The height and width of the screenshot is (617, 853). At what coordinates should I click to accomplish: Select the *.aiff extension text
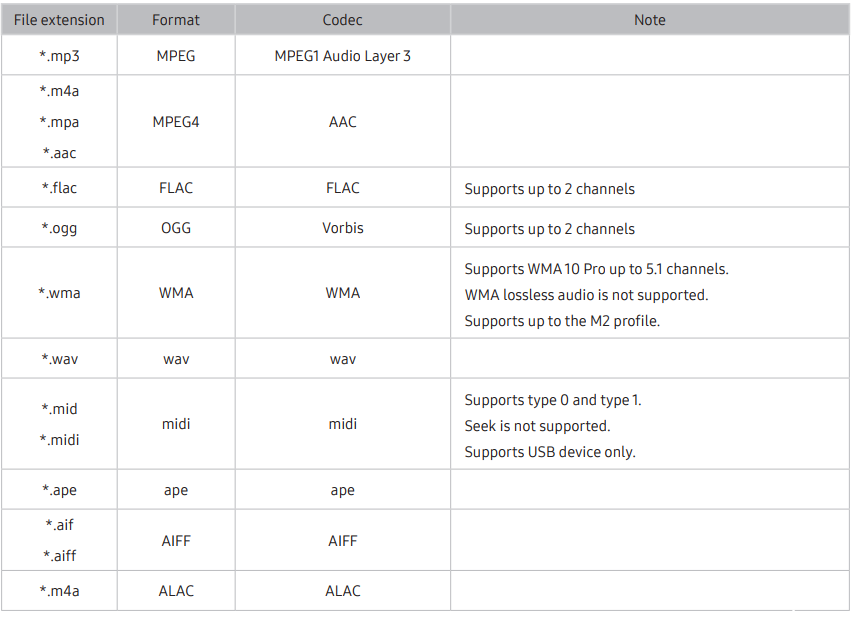tap(59, 556)
